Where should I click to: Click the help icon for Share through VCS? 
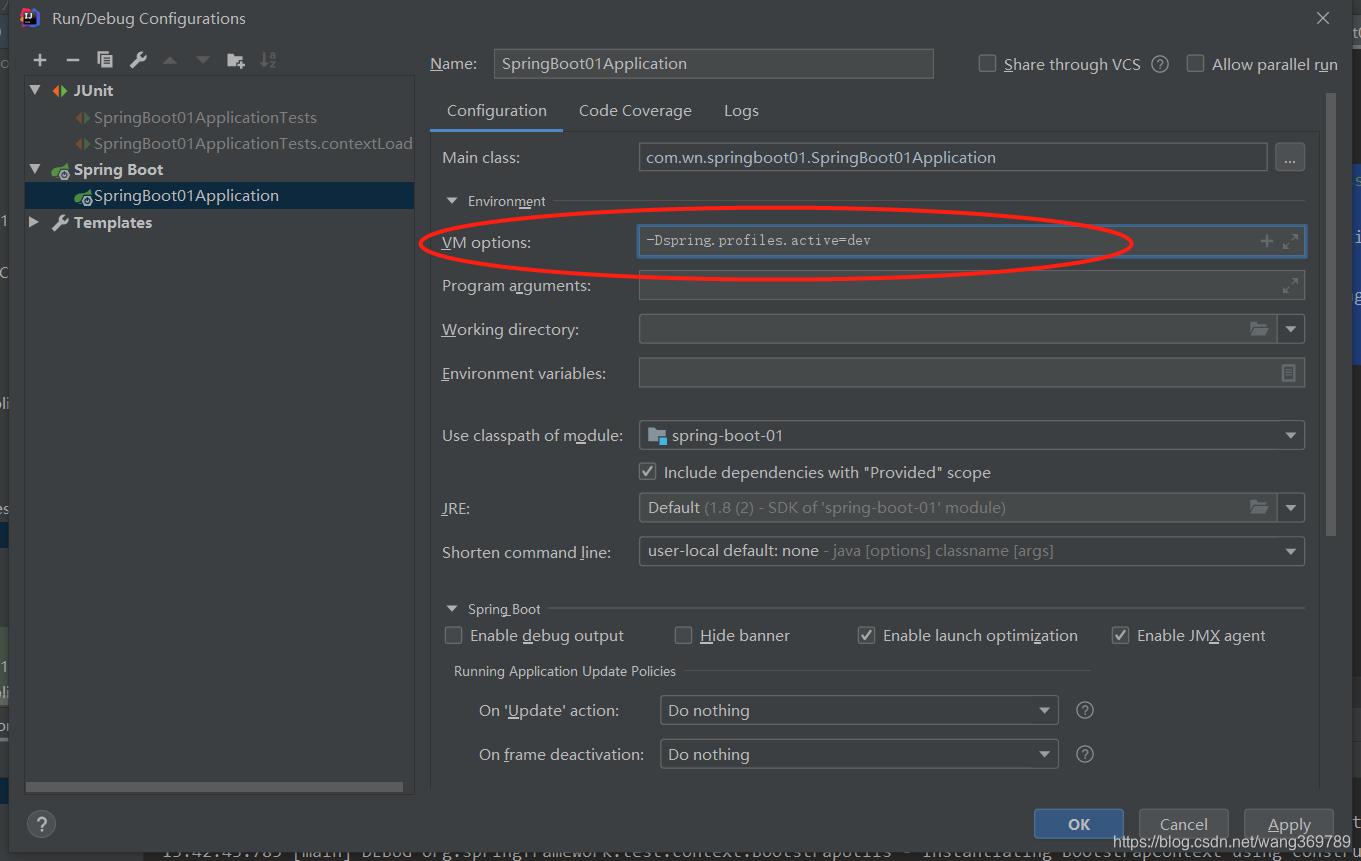pos(1160,64)
